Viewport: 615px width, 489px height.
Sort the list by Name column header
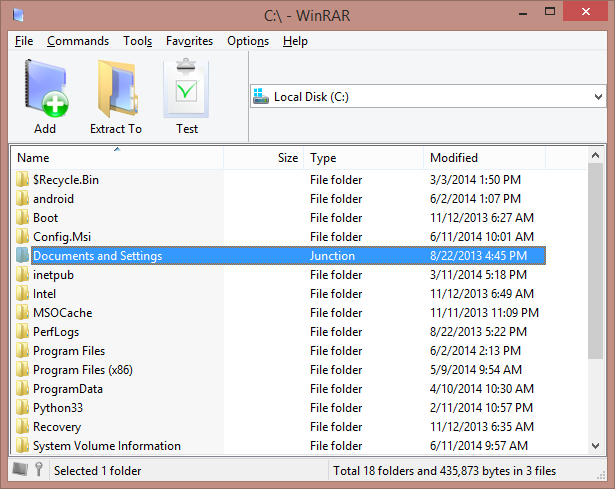click(117, 158)
